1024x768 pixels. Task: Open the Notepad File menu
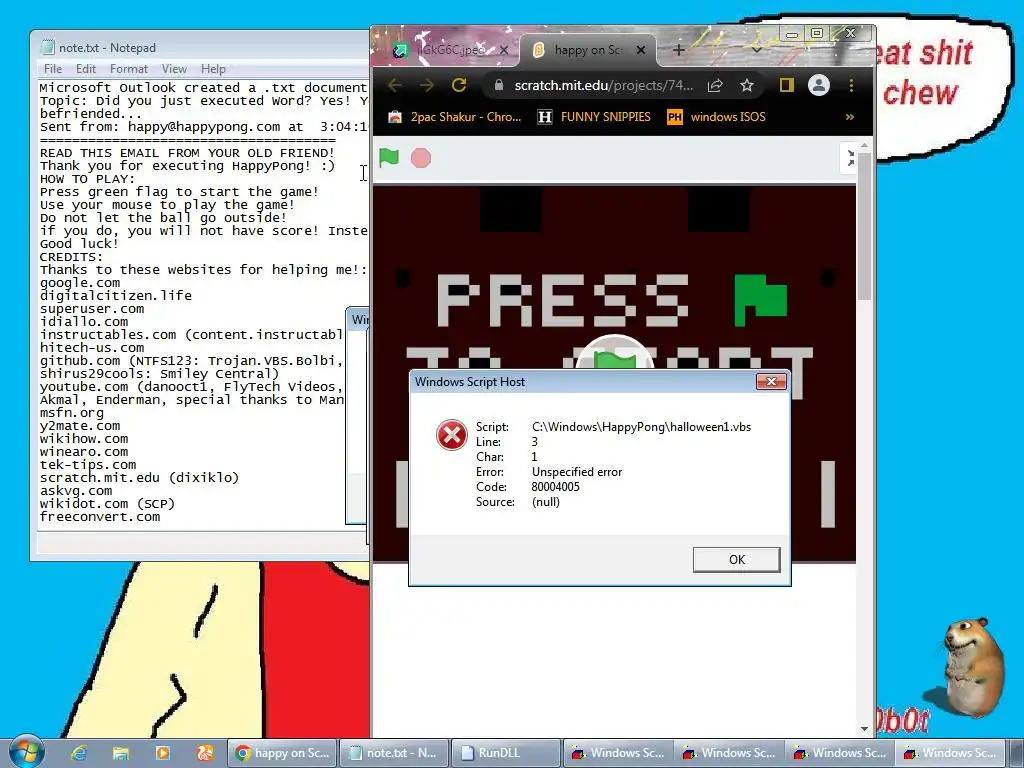click(53, 69)
